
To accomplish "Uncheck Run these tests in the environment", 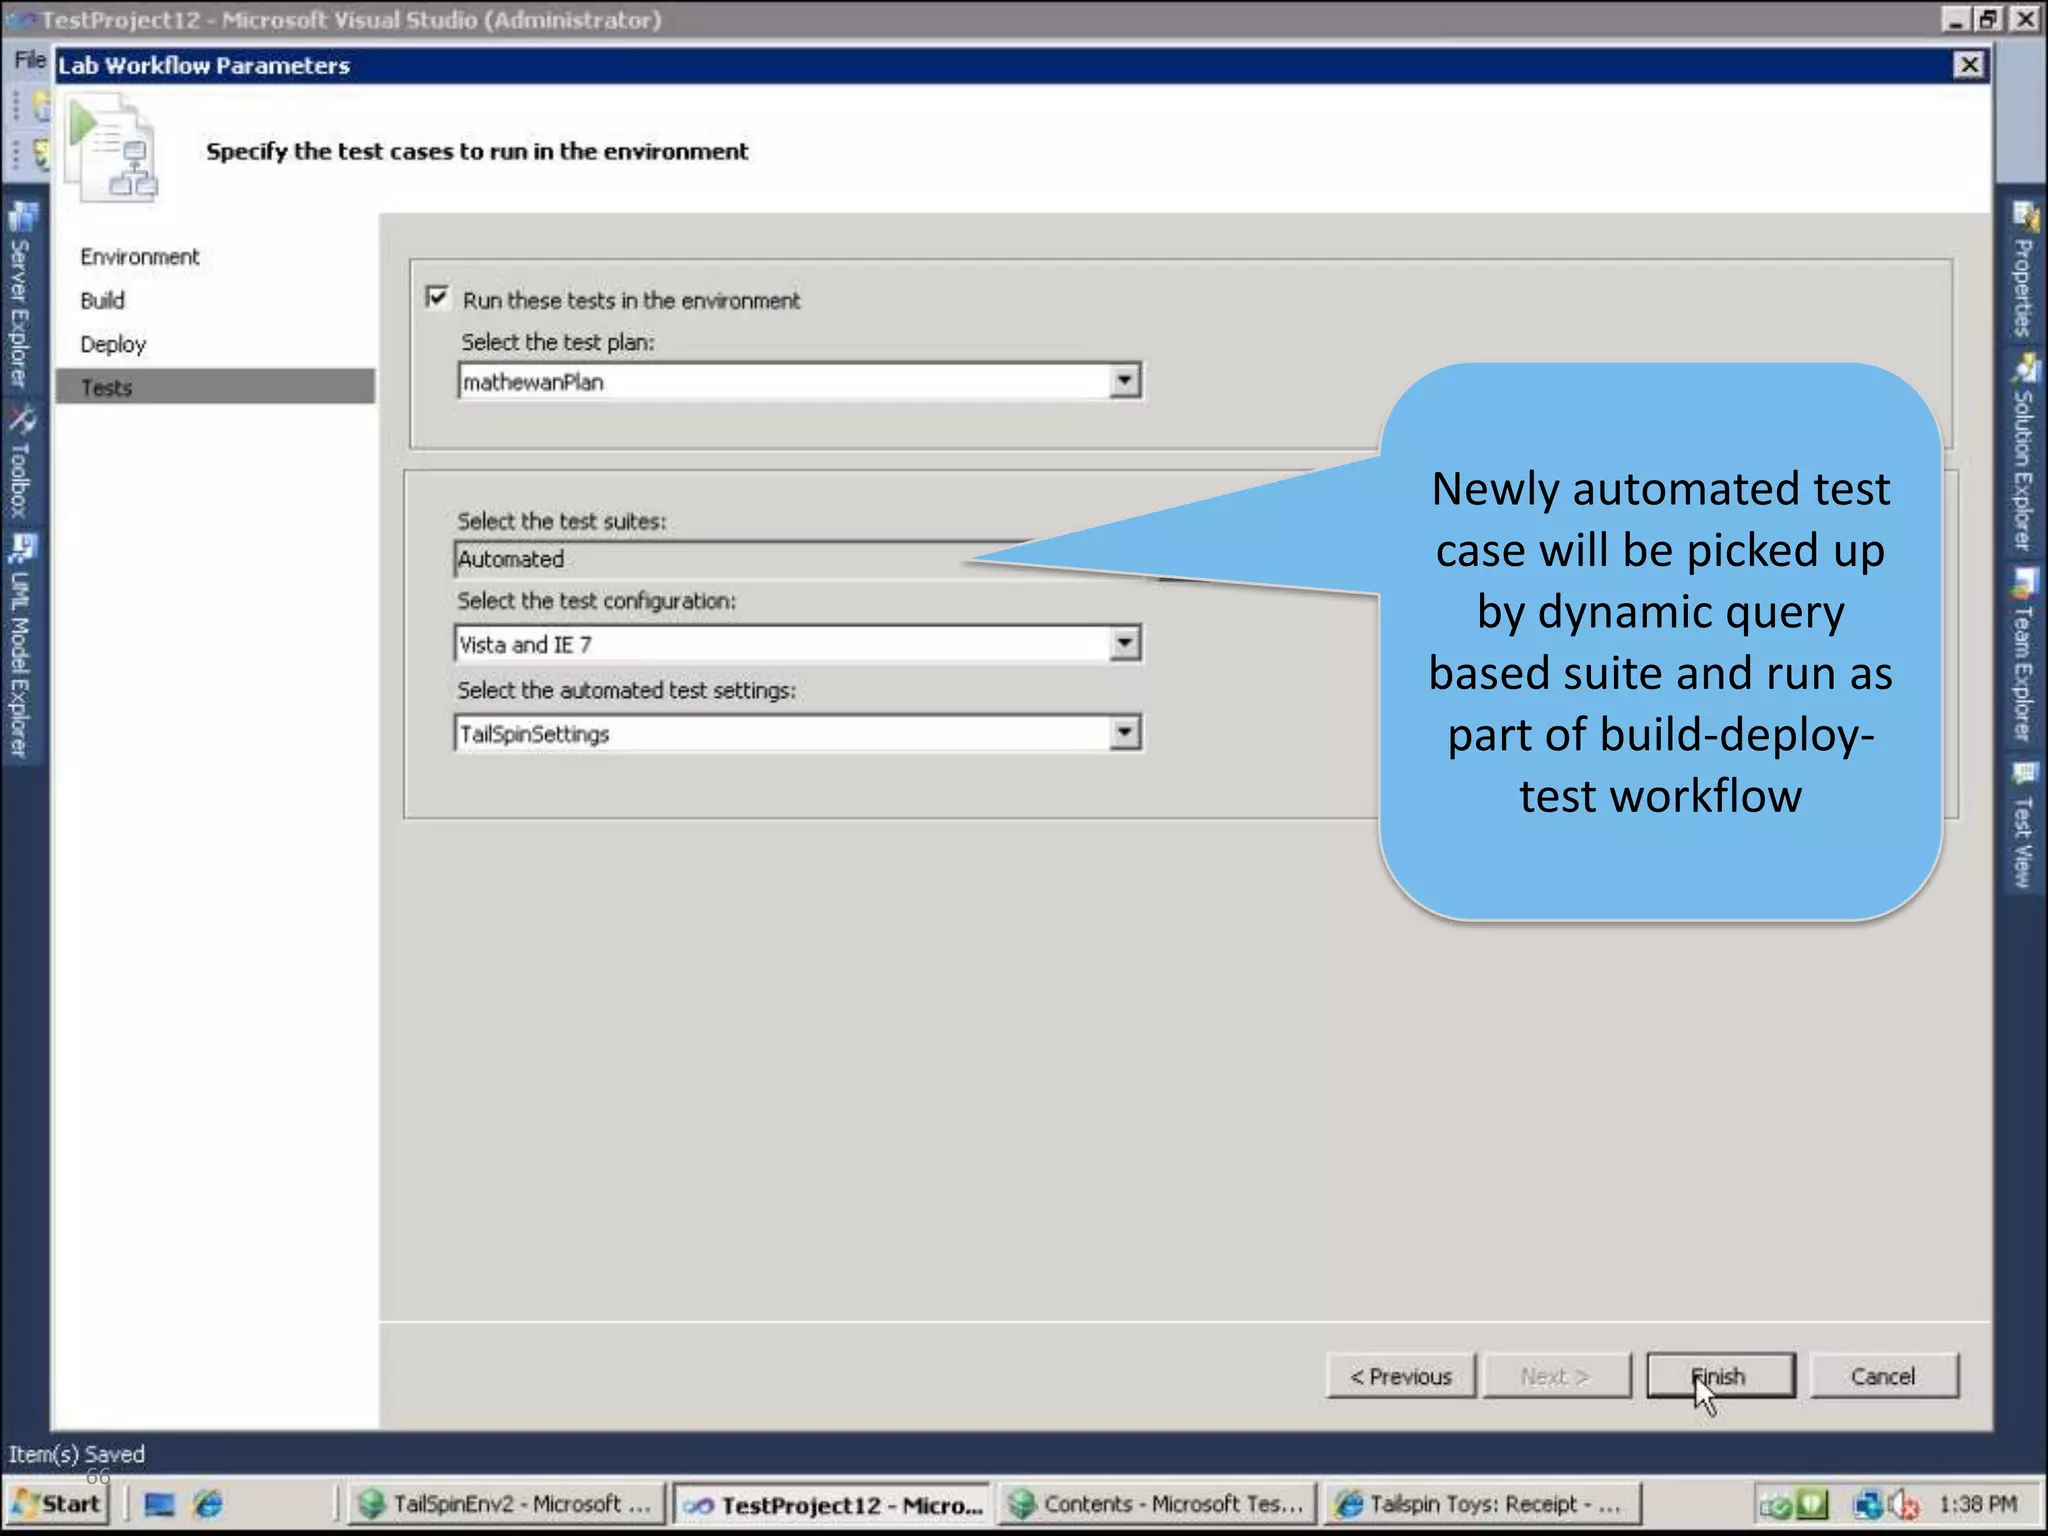I will click(x=437, y=298).
